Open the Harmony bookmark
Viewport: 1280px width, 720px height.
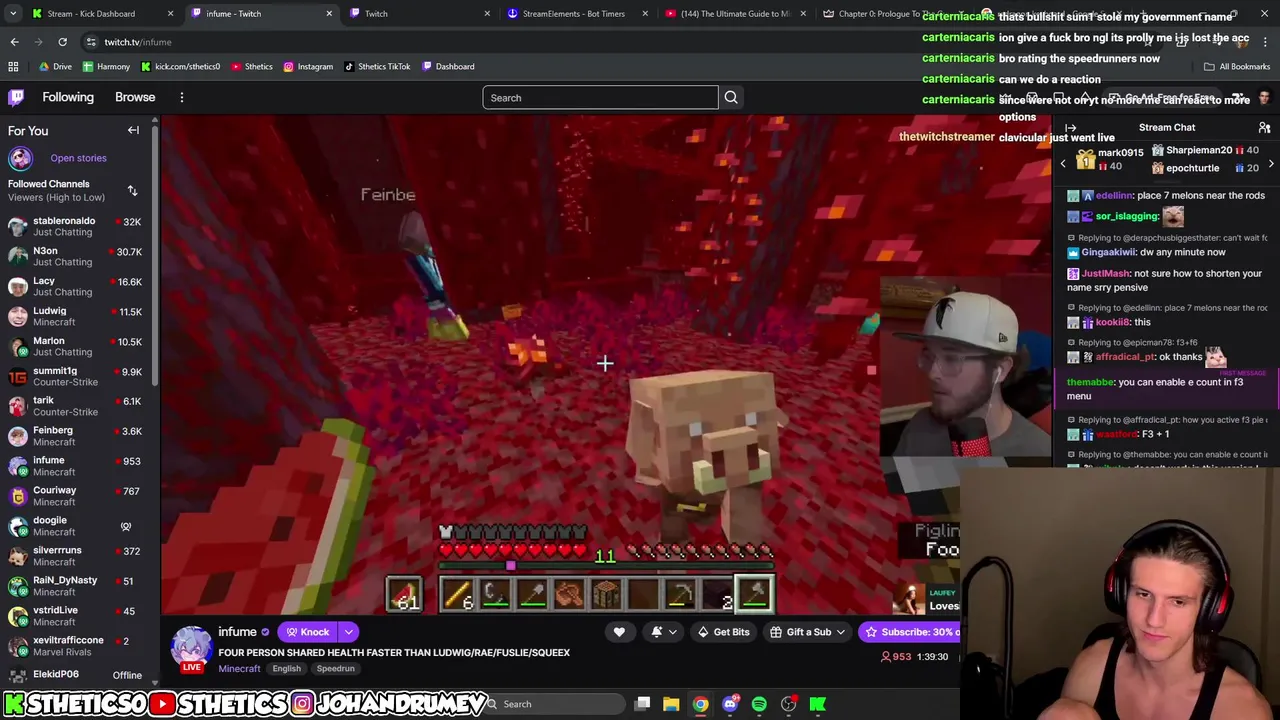tap(106, 66)
